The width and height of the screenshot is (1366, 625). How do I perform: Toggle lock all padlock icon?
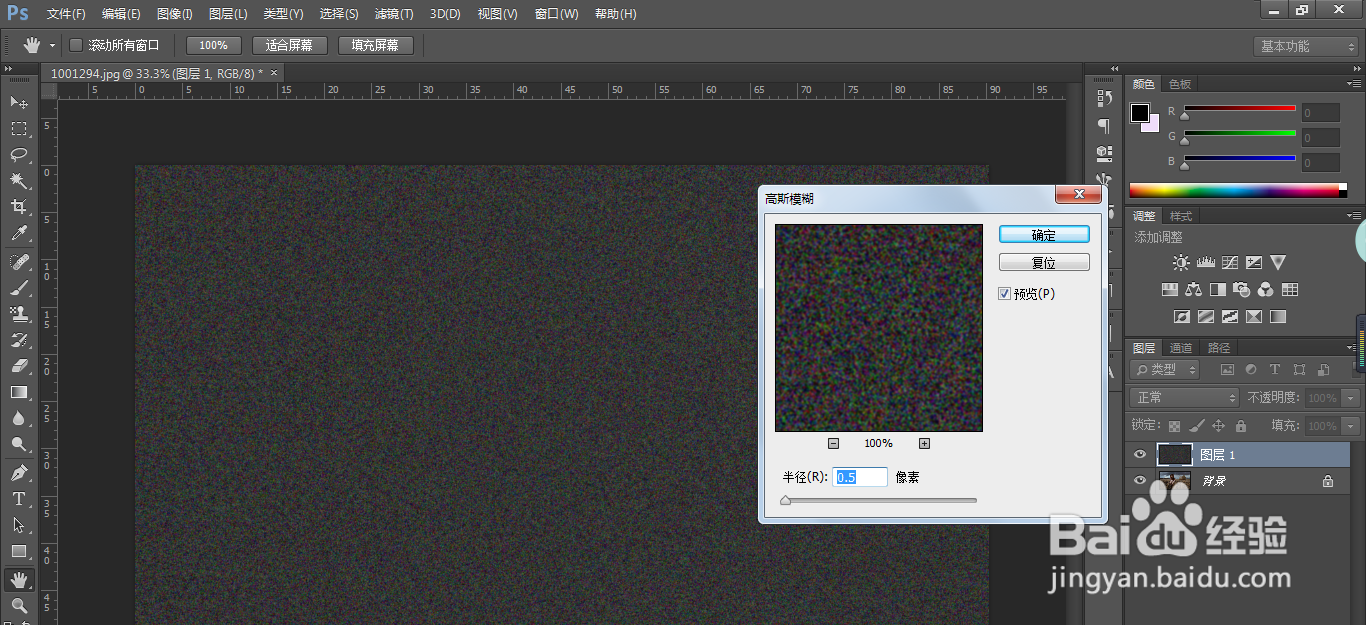1241,426
